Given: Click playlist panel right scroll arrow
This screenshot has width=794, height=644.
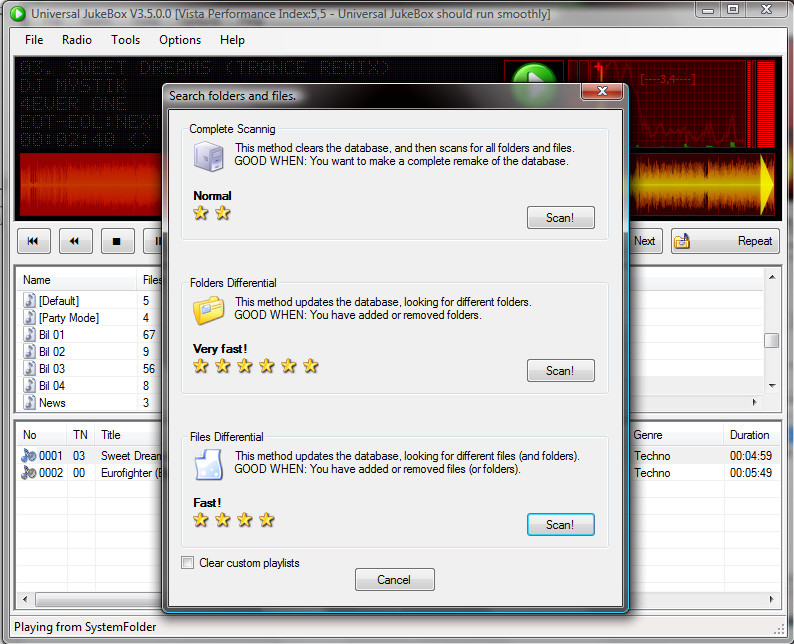Looking at the screenshot, I should tap(755, 402).
